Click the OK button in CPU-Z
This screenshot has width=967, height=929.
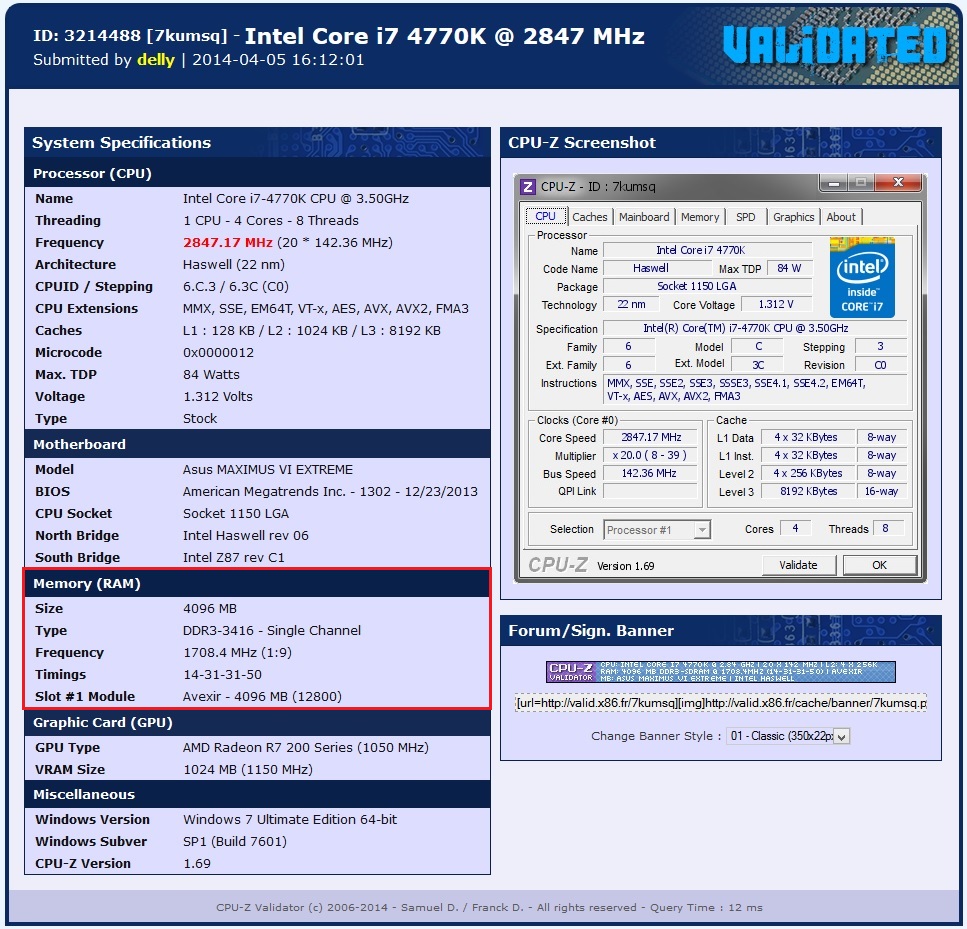879,565
